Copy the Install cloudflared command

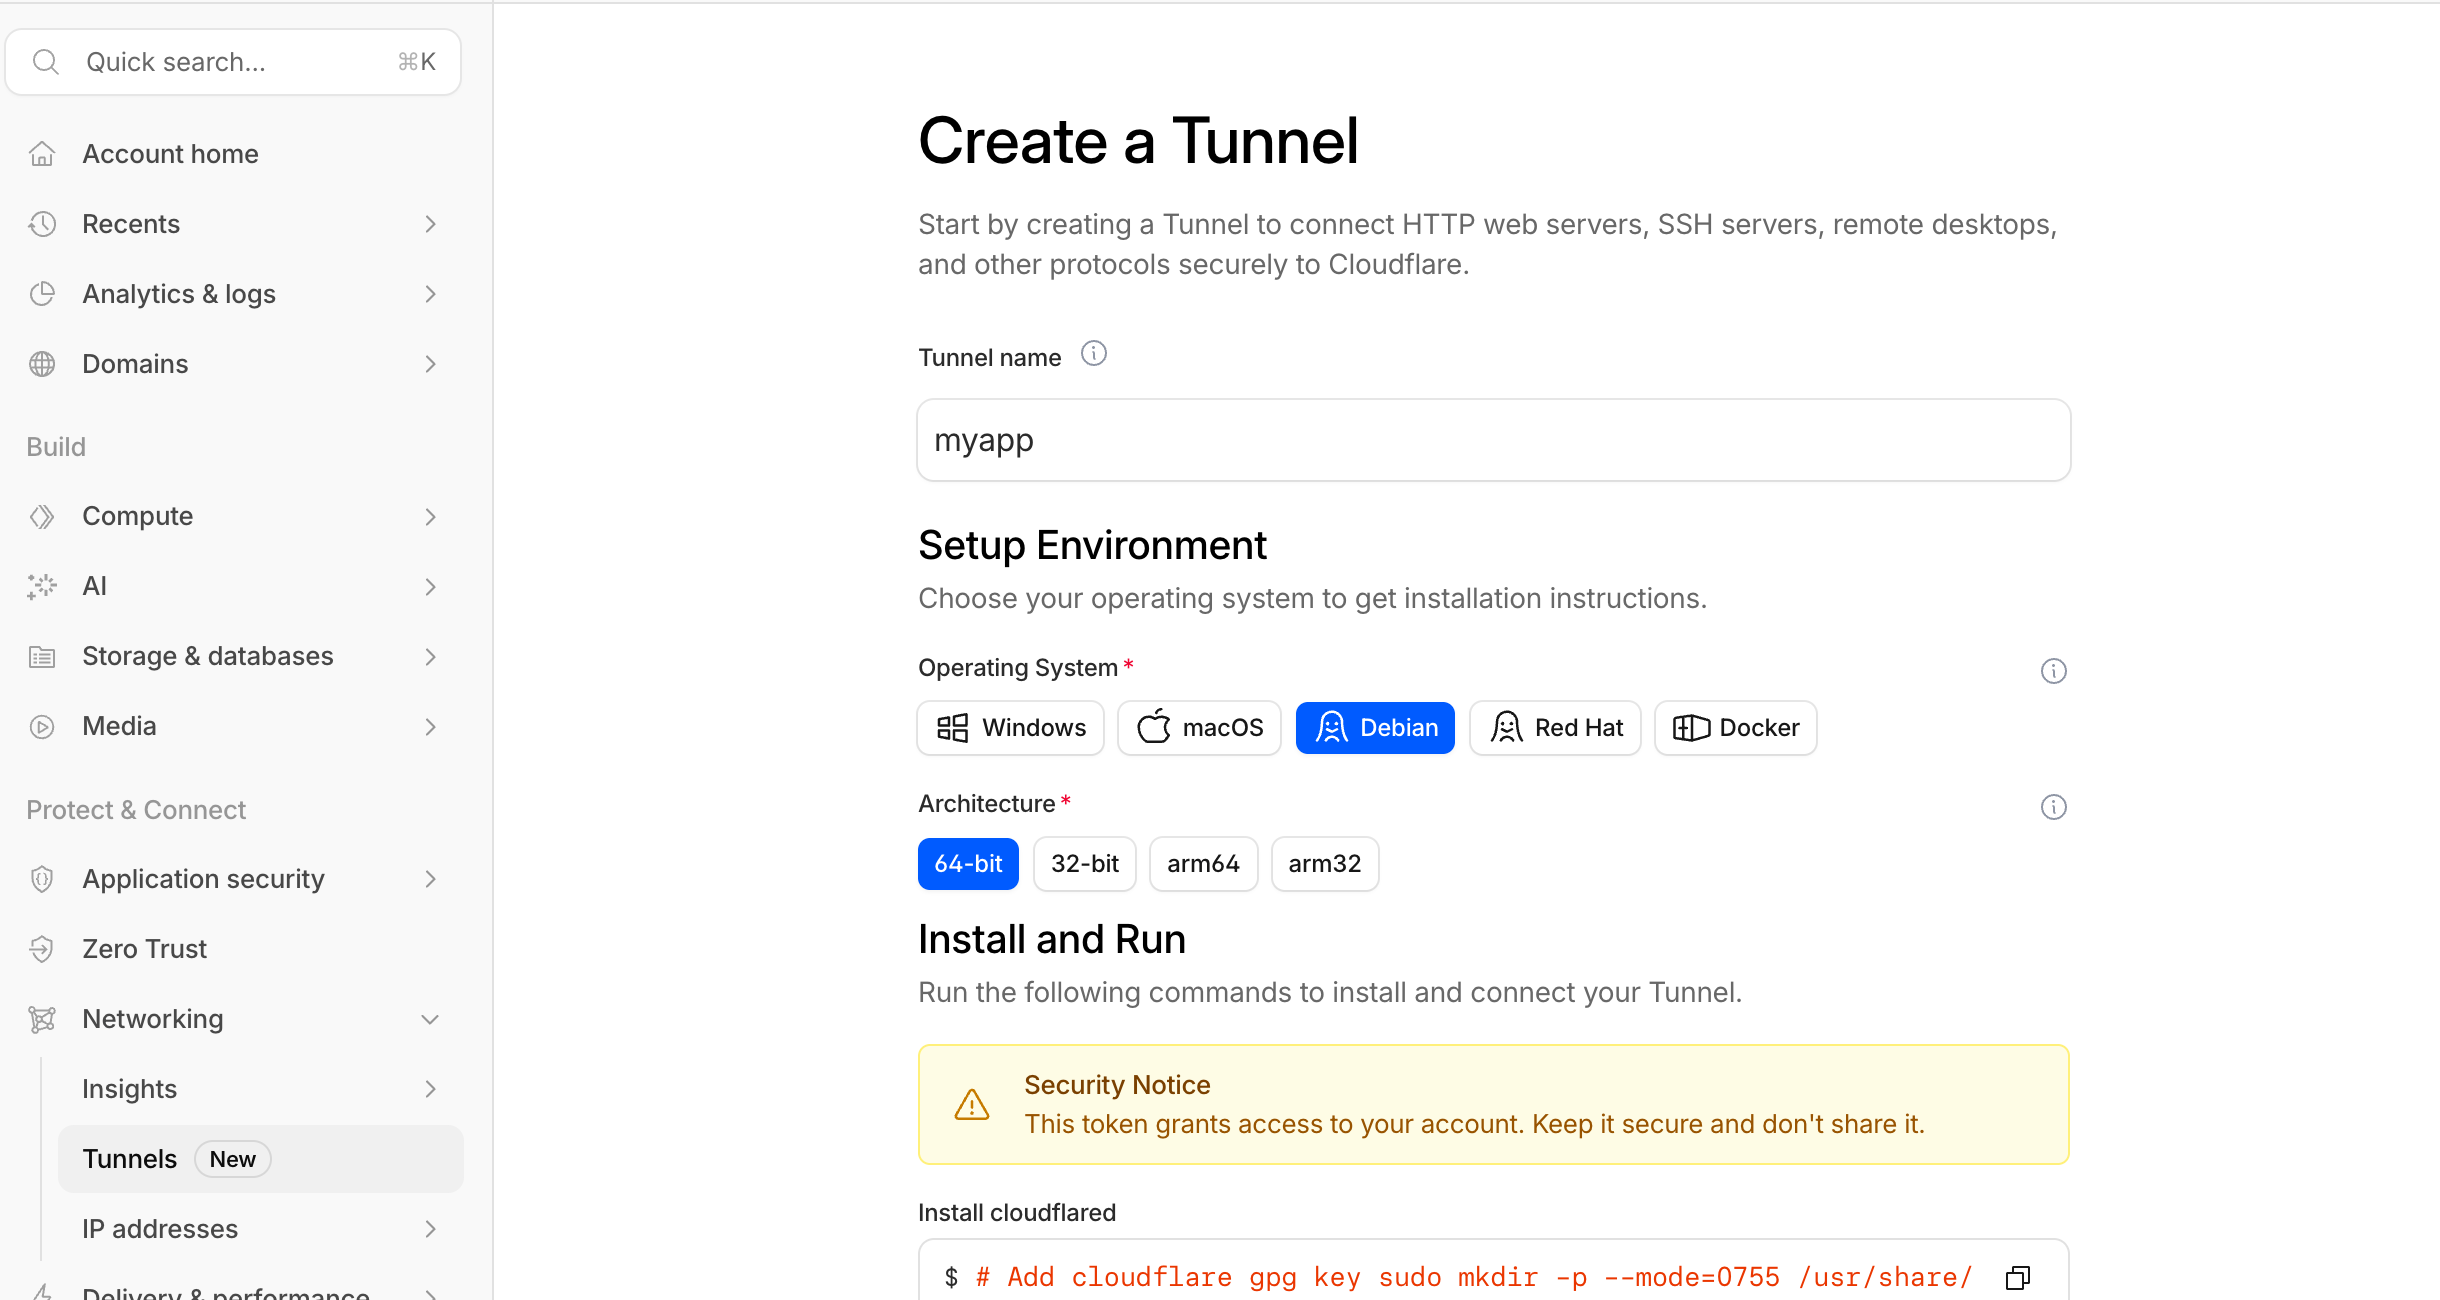(2018, 1277)
